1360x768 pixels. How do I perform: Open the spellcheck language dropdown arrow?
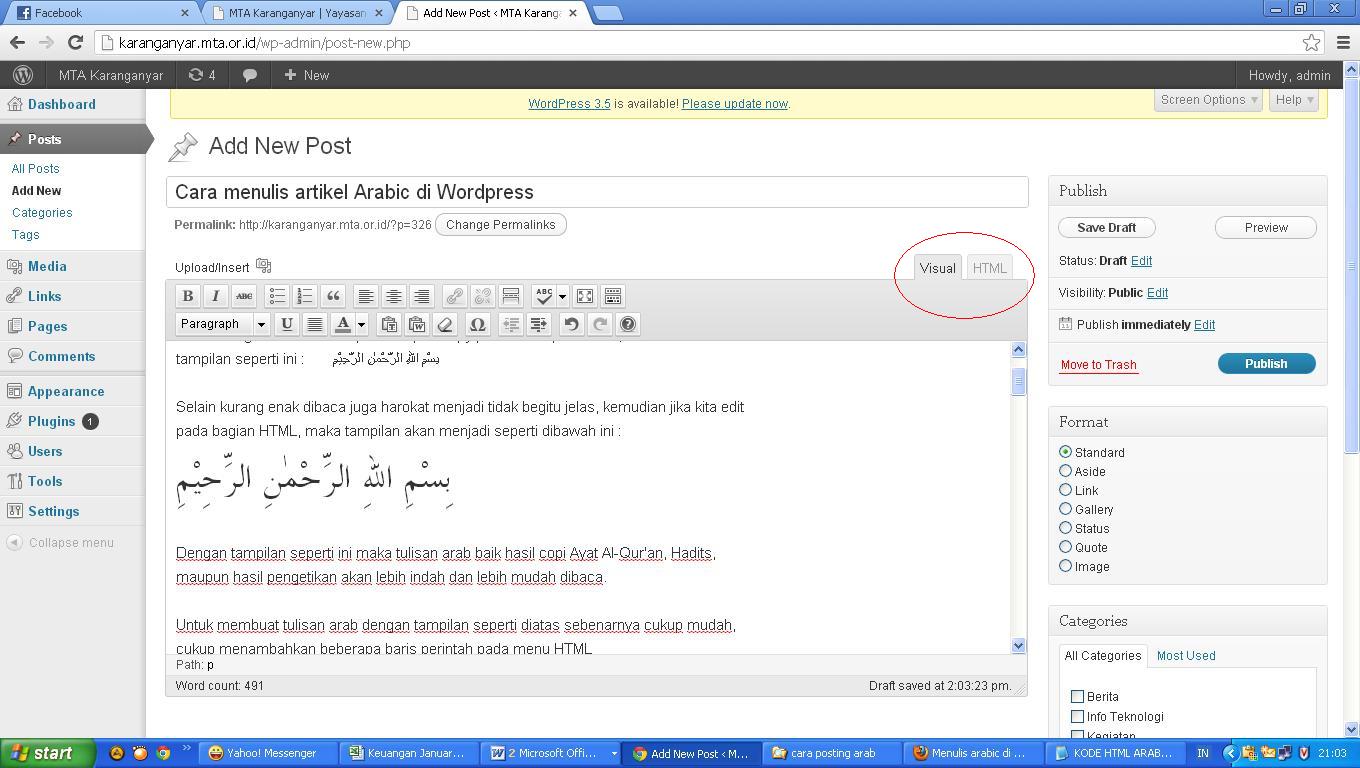pos(562,296)
